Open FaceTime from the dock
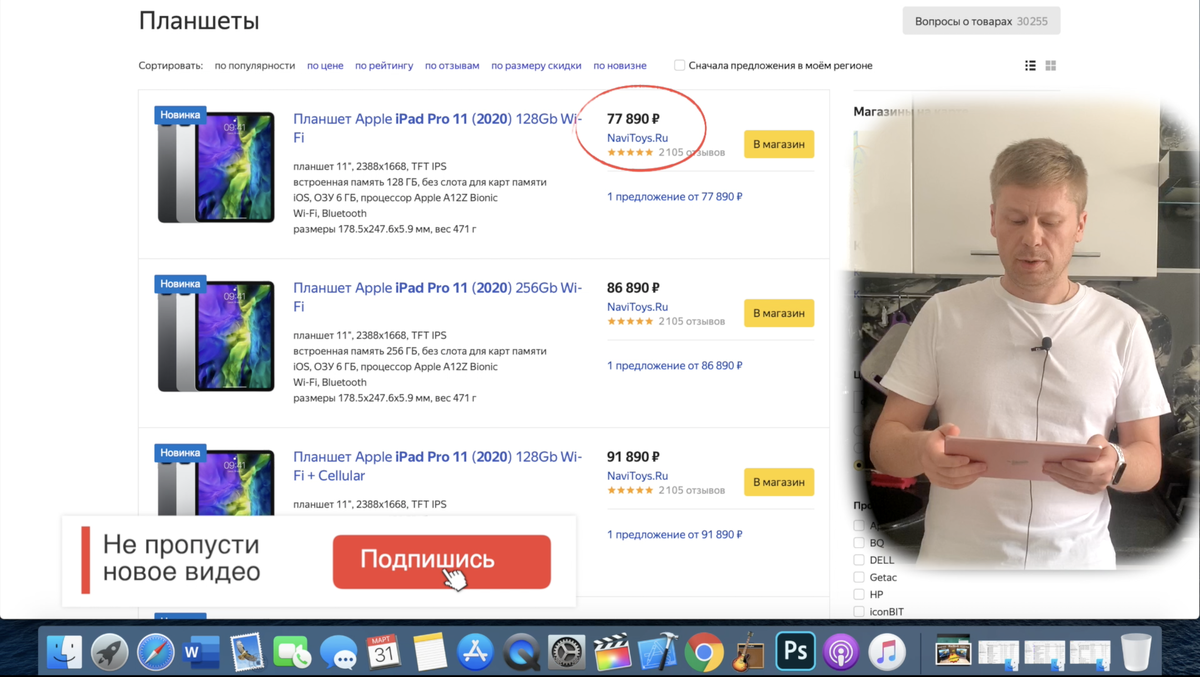Viewport: 1200px width, 677px height. click(293, 652)
